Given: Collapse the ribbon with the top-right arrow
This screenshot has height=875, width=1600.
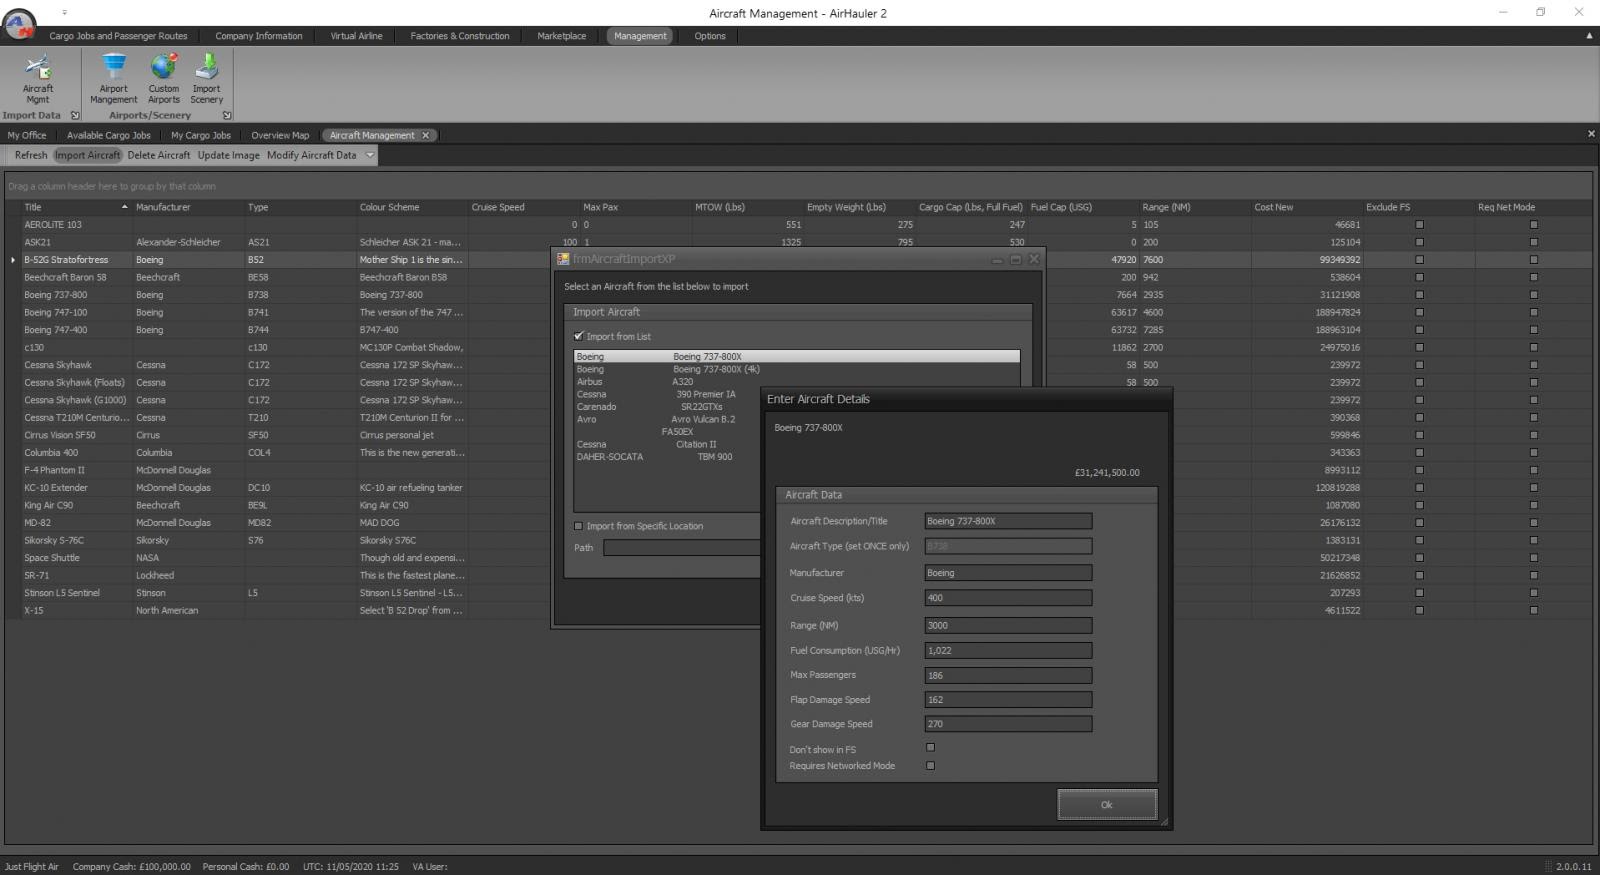Looking at the screenshot, I should 1589,36.
